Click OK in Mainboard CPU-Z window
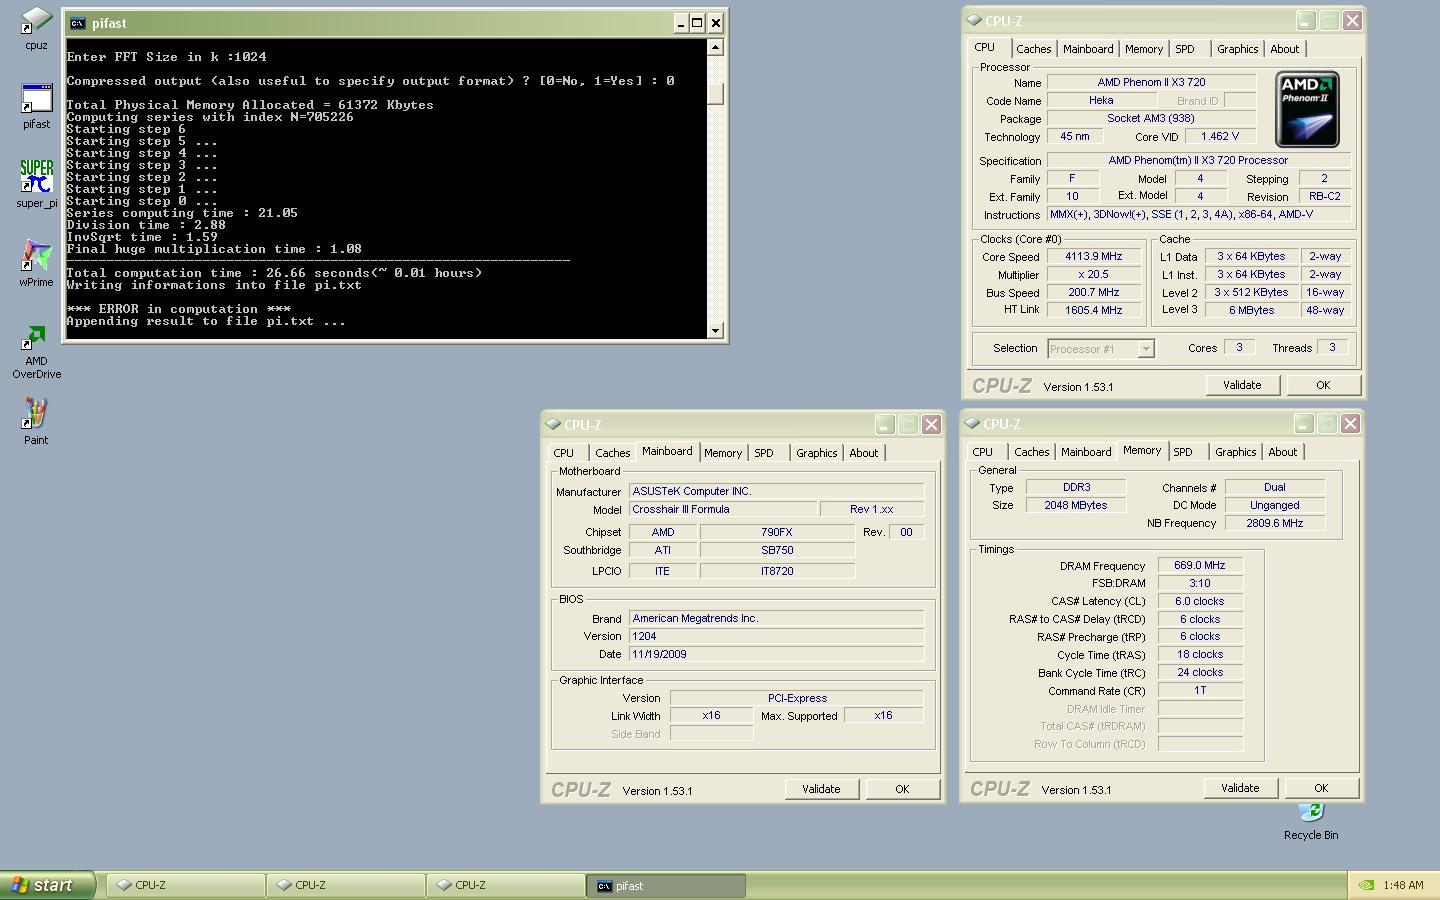This screenshot has width=1440, height=900. pyautogui.click(x=902, y=789)
